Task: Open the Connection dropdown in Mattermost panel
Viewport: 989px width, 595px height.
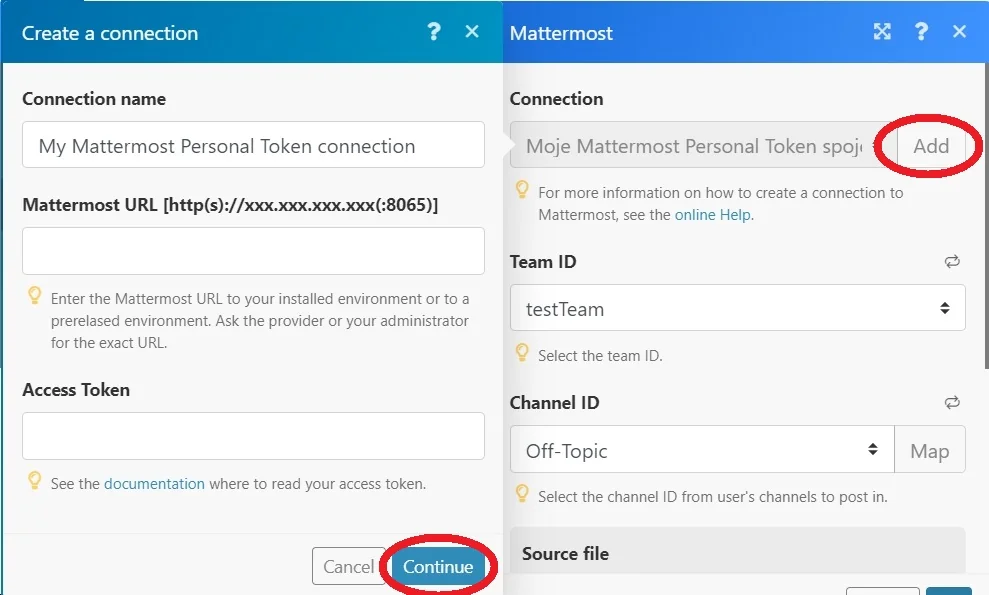Action: tap(703, 146)
